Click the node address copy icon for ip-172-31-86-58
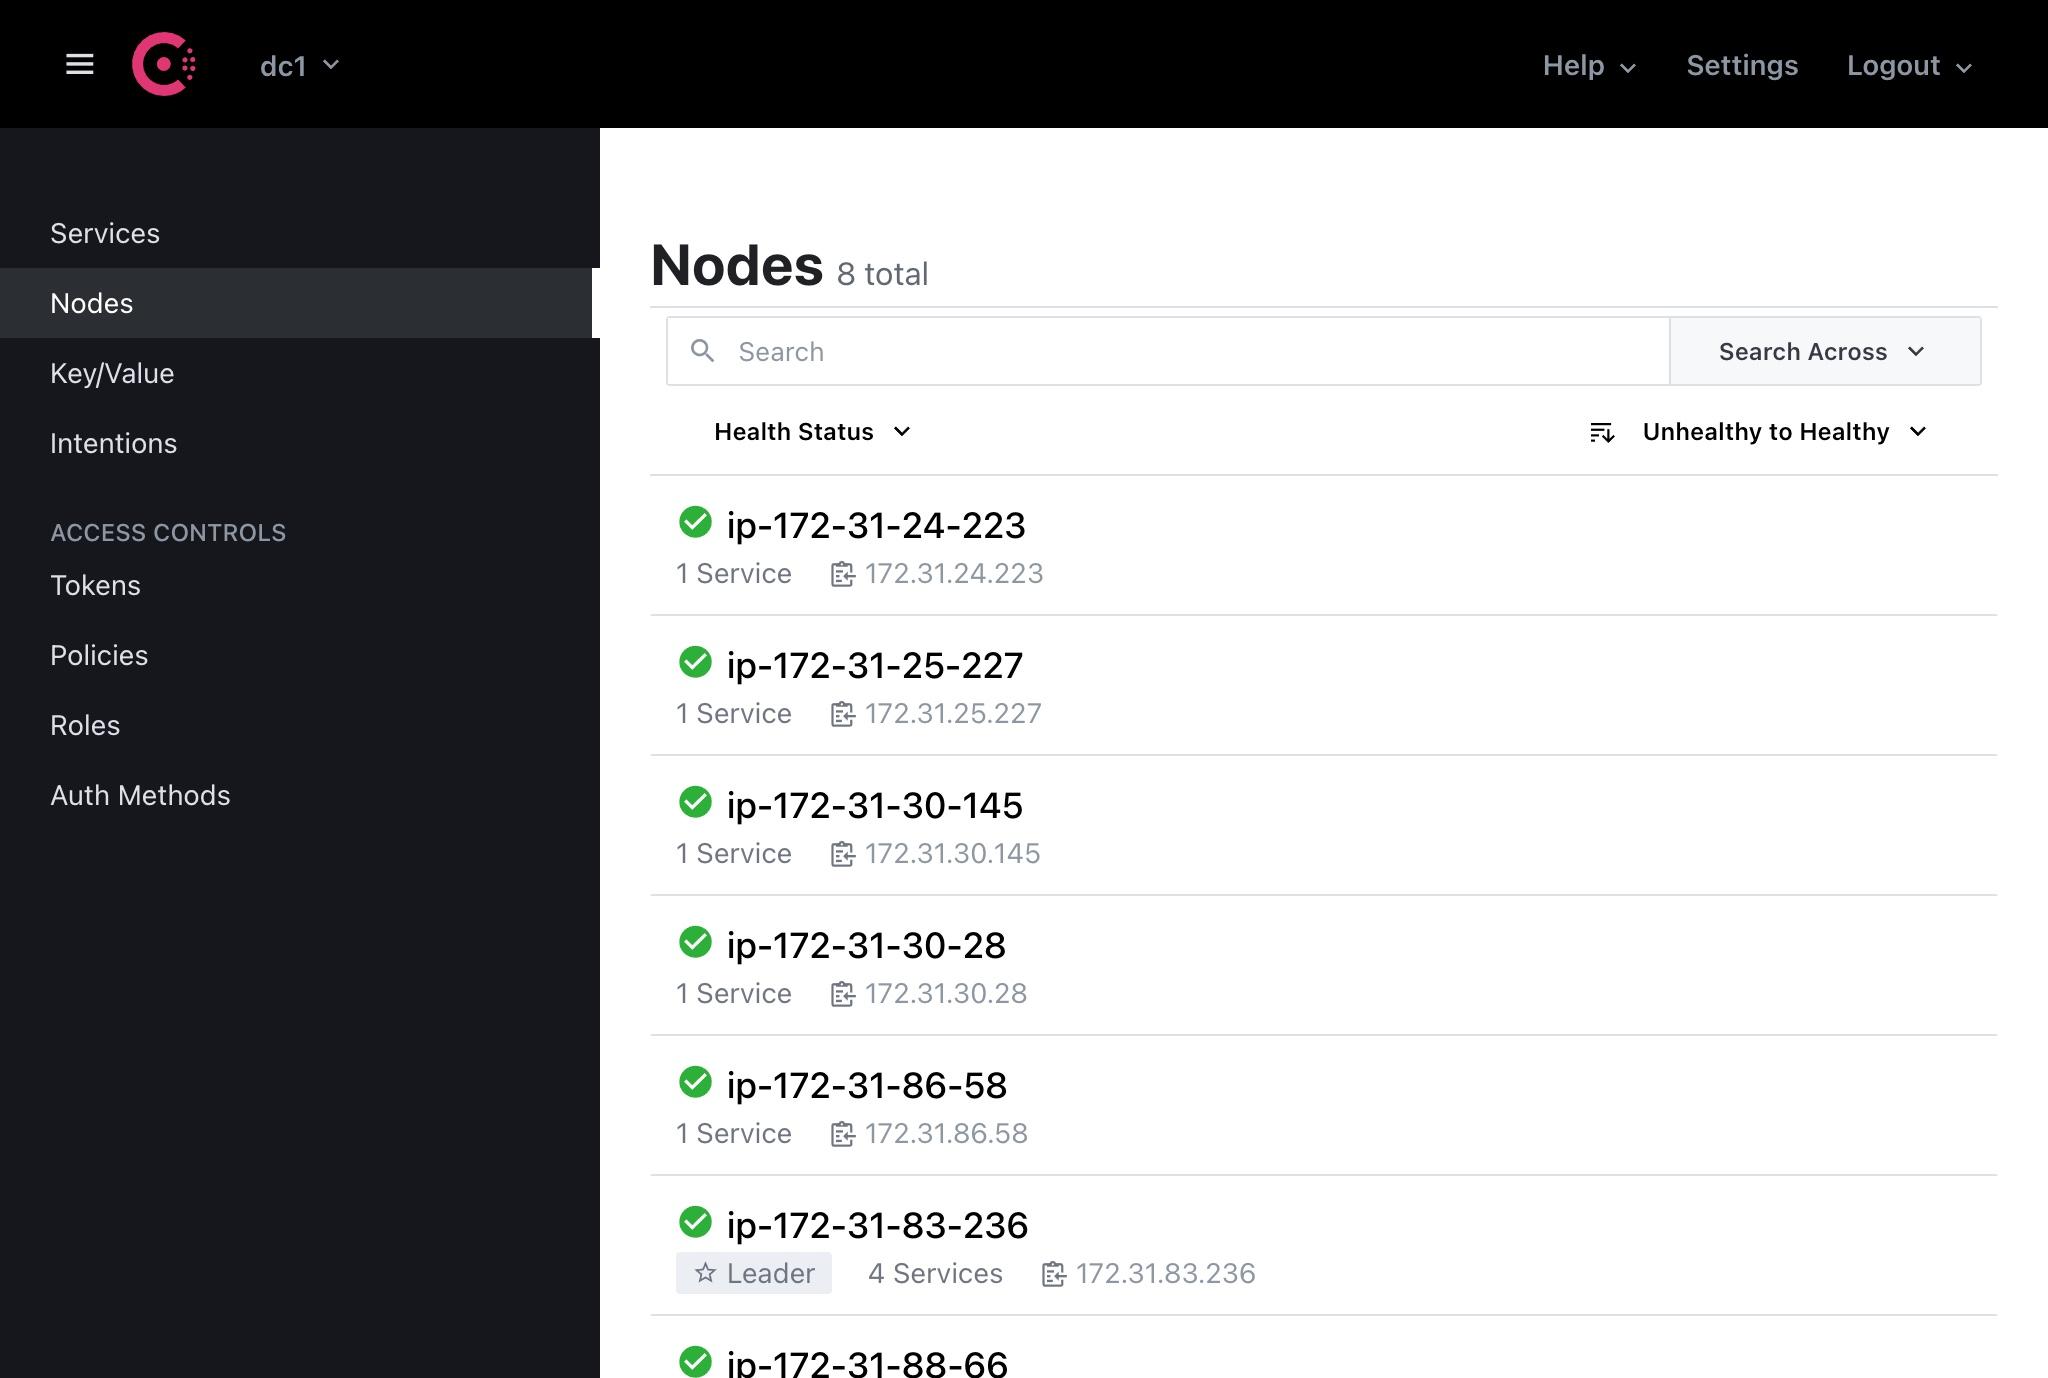 pyautogui.click(x=841, y=1133)
